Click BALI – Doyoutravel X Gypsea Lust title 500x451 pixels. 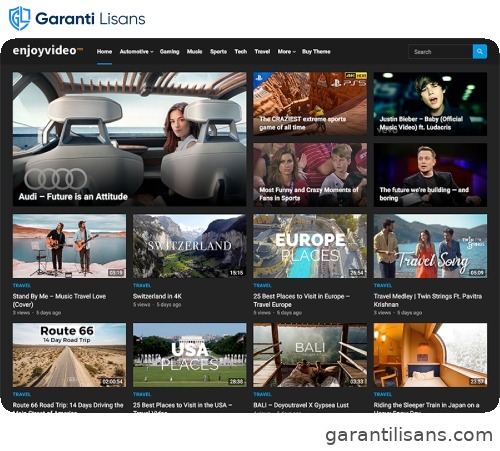(x=301, y=405)
